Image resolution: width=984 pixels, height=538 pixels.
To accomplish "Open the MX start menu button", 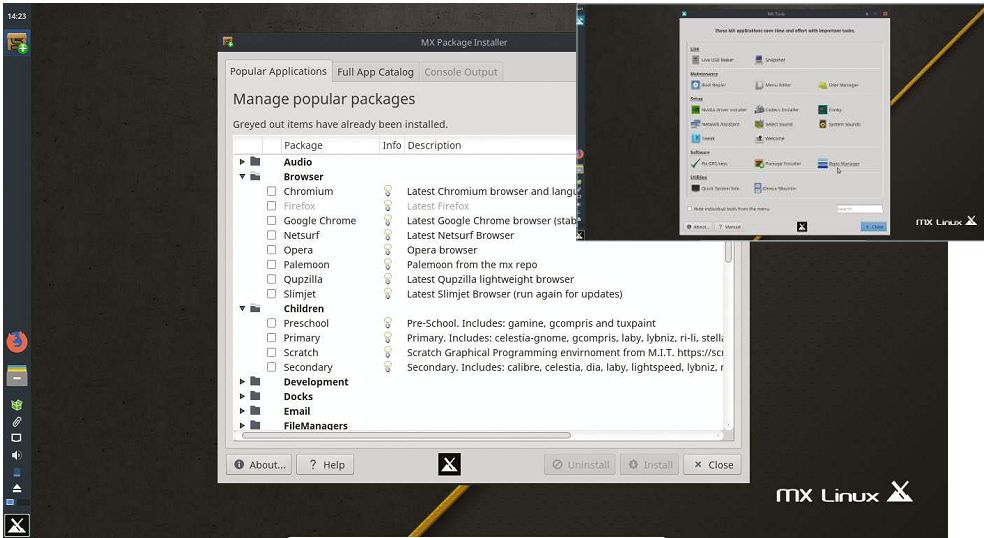I will tap(17, 525).
